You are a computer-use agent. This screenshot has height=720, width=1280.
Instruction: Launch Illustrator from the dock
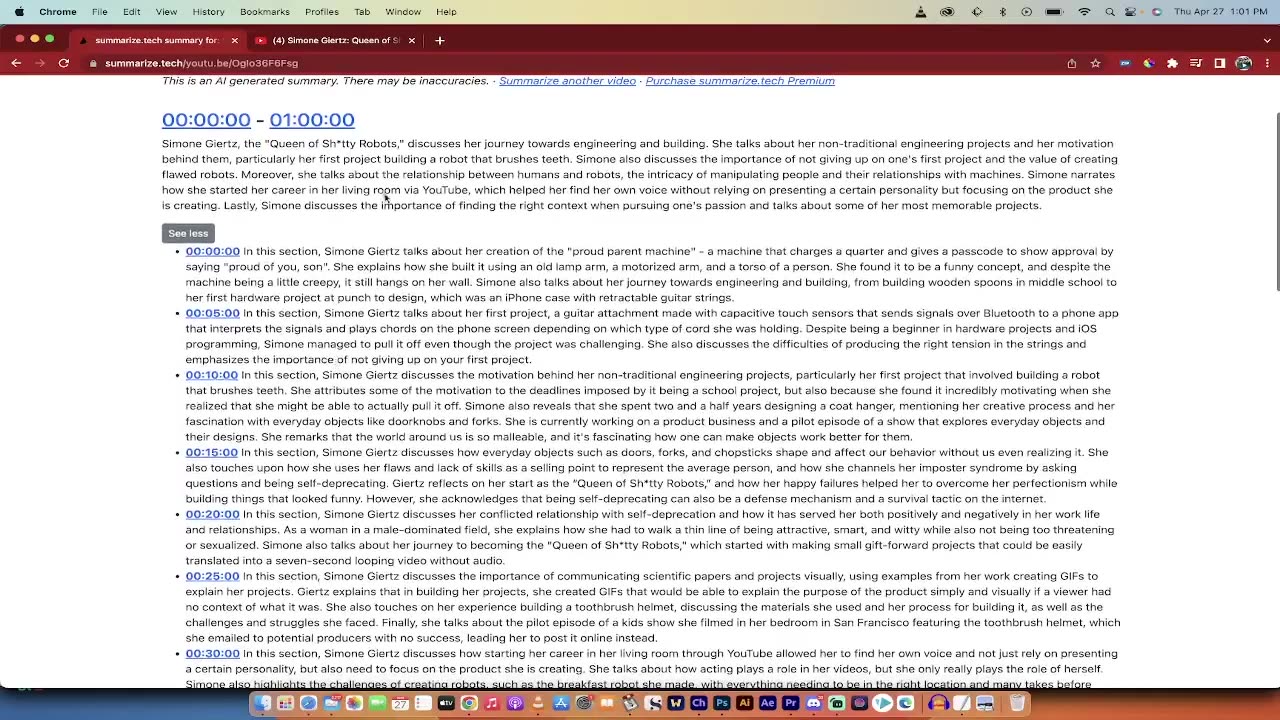click(744, 703)
